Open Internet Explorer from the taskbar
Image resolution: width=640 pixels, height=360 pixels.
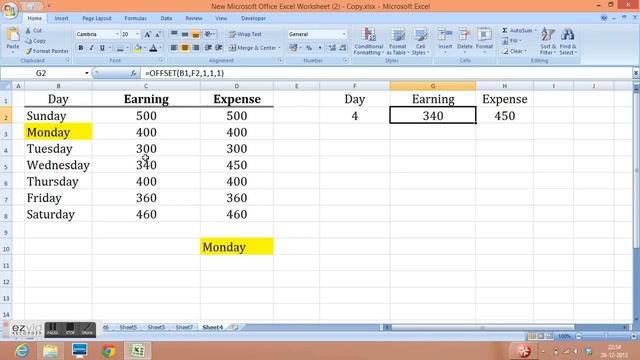pos(22,351)
